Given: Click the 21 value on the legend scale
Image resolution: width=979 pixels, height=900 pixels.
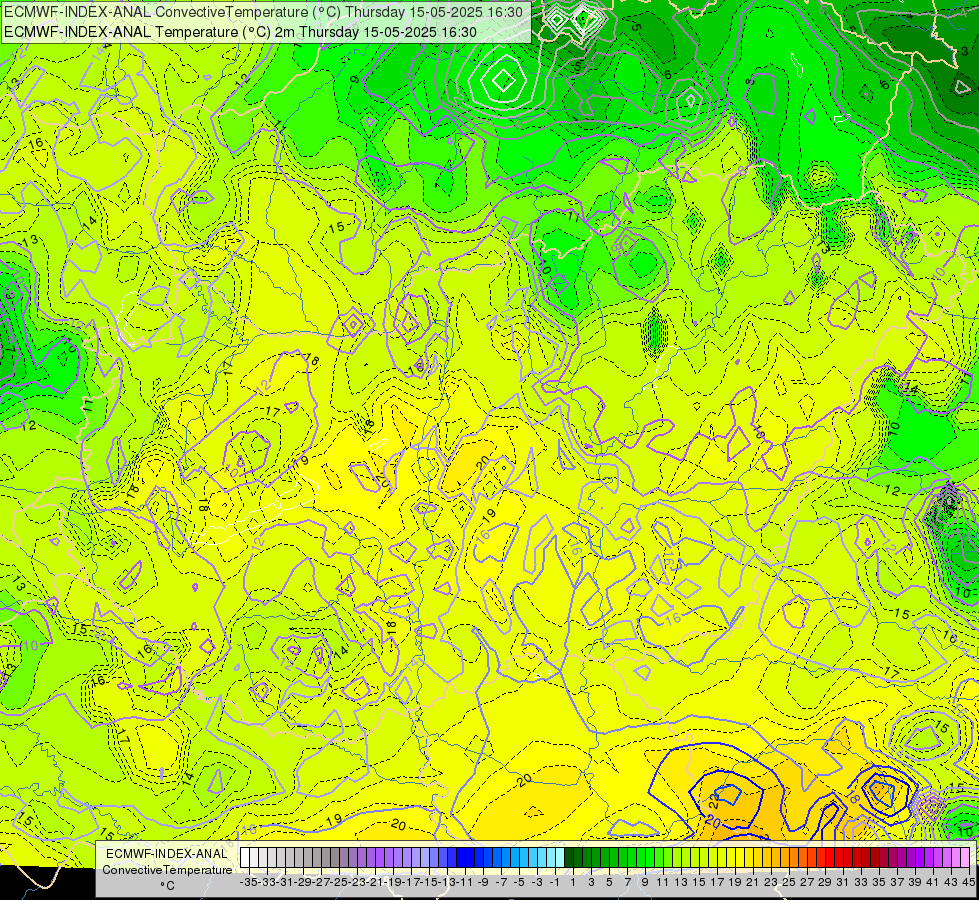Looking at the screenshot, I should [753, 882].
